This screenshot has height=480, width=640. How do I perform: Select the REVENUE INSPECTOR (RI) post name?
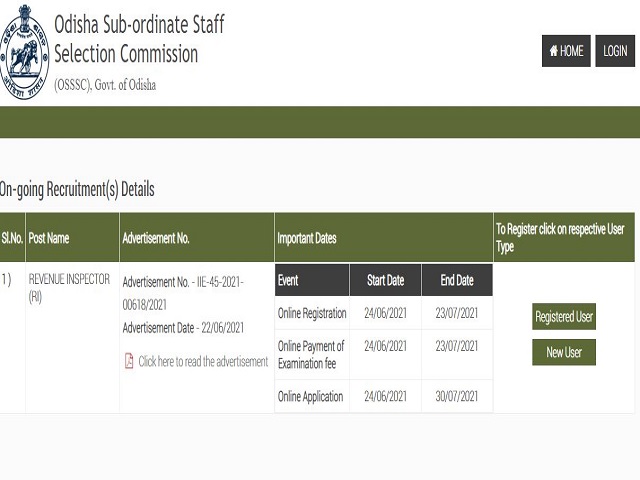[x=69, y=288]
